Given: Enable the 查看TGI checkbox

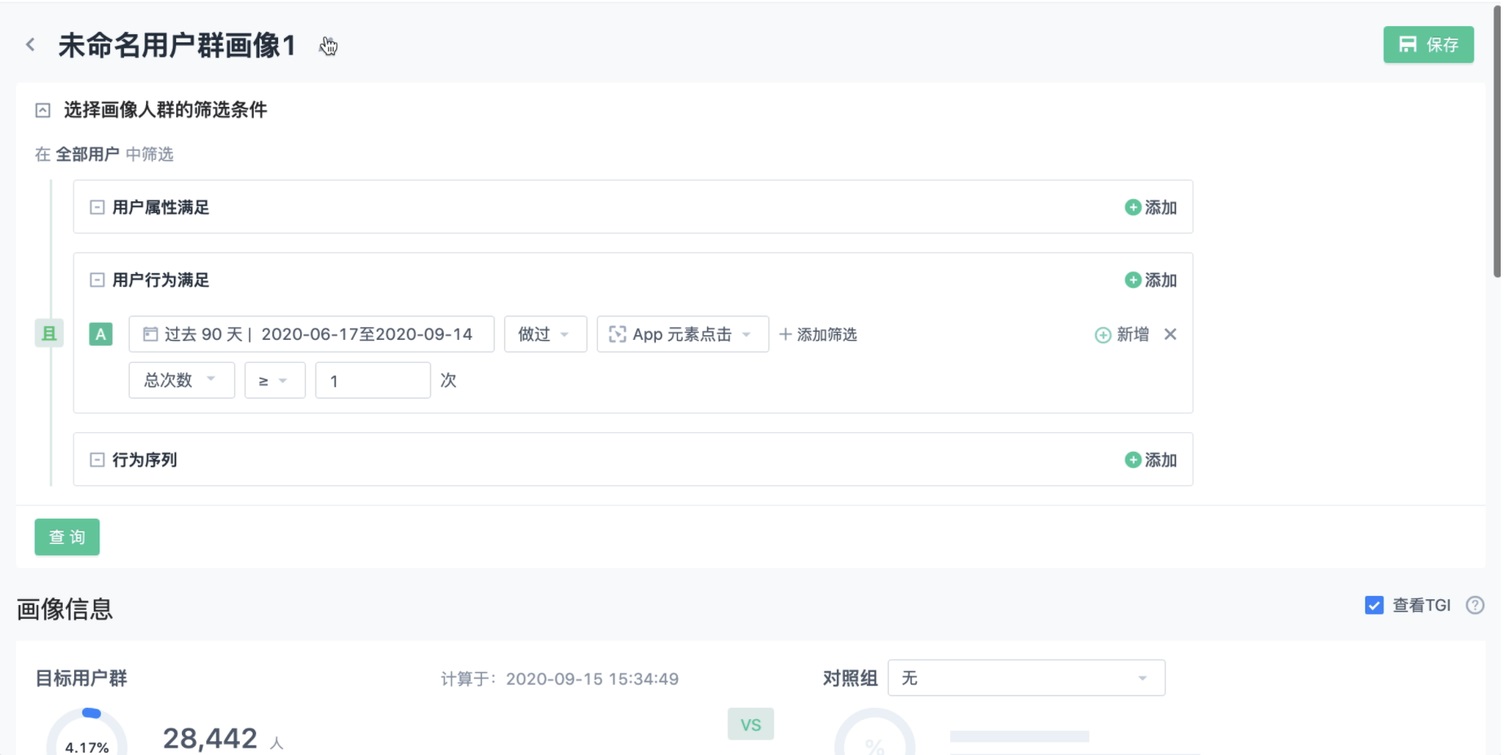Looking at the screenshot, I should pos(1373,604).
